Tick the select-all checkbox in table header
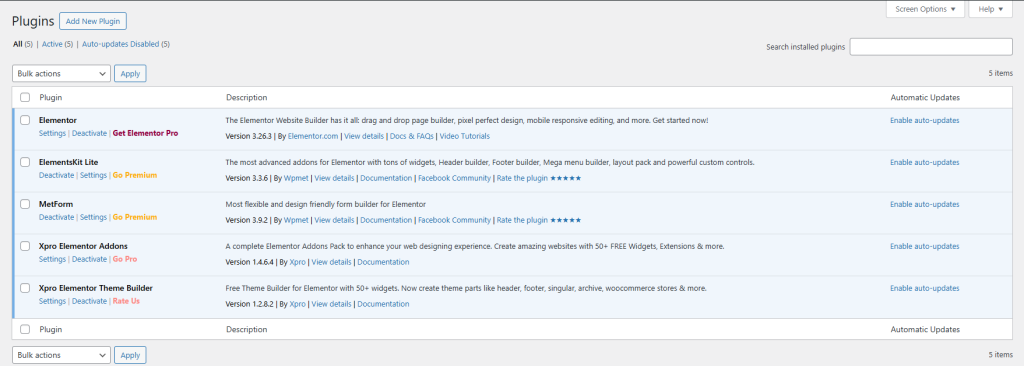This screenshot has height=366, width=1024. coord(25,97)
